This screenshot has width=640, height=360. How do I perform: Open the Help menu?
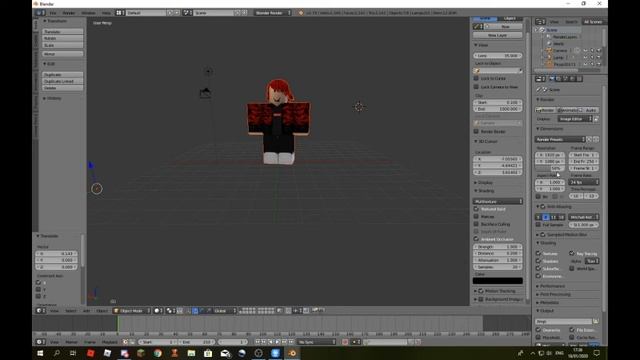click(x=106, y=13)
